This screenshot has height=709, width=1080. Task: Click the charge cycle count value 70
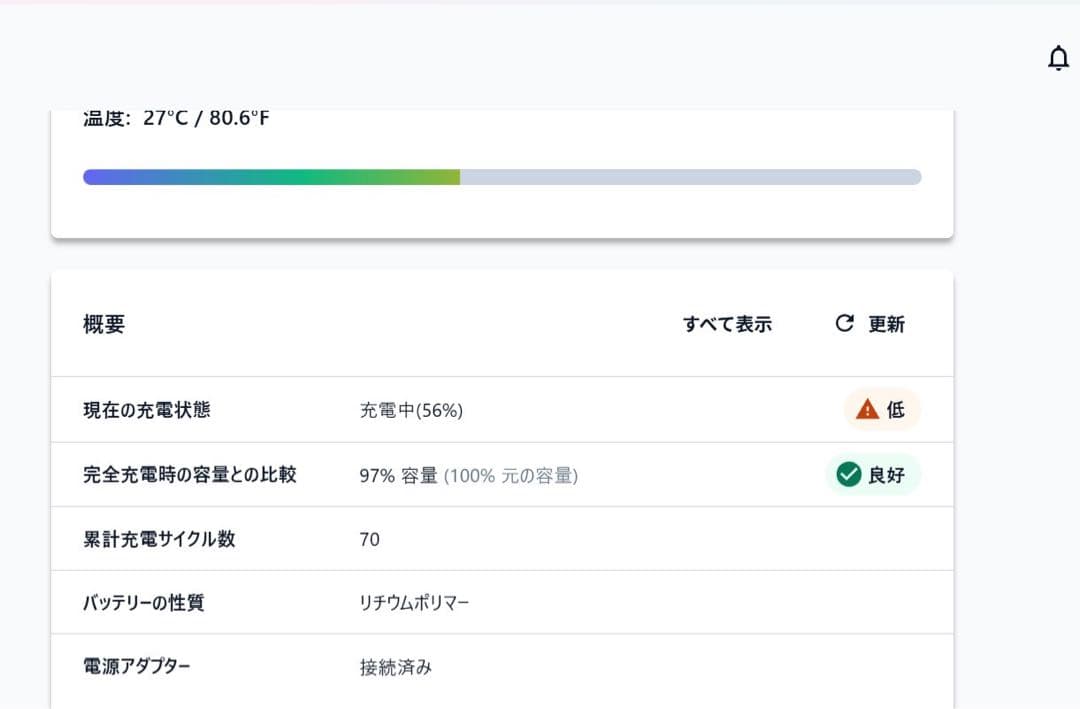pyautogui.click(x=369, y=540)
